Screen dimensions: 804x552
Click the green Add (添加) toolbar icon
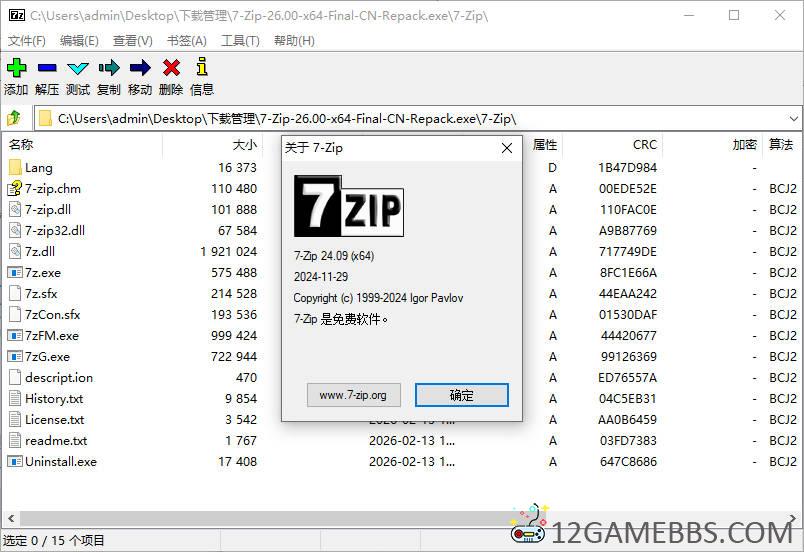tap(16, 67)
